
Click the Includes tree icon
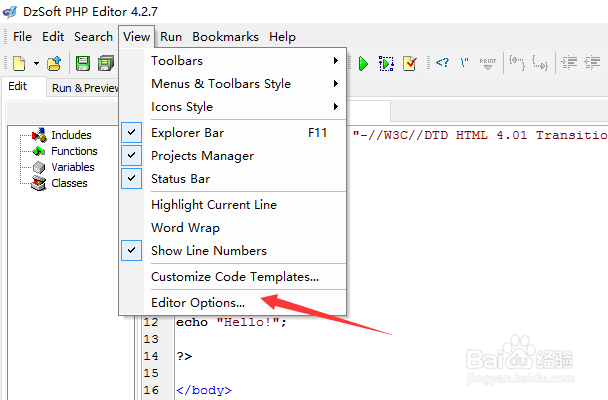(39, 135)
